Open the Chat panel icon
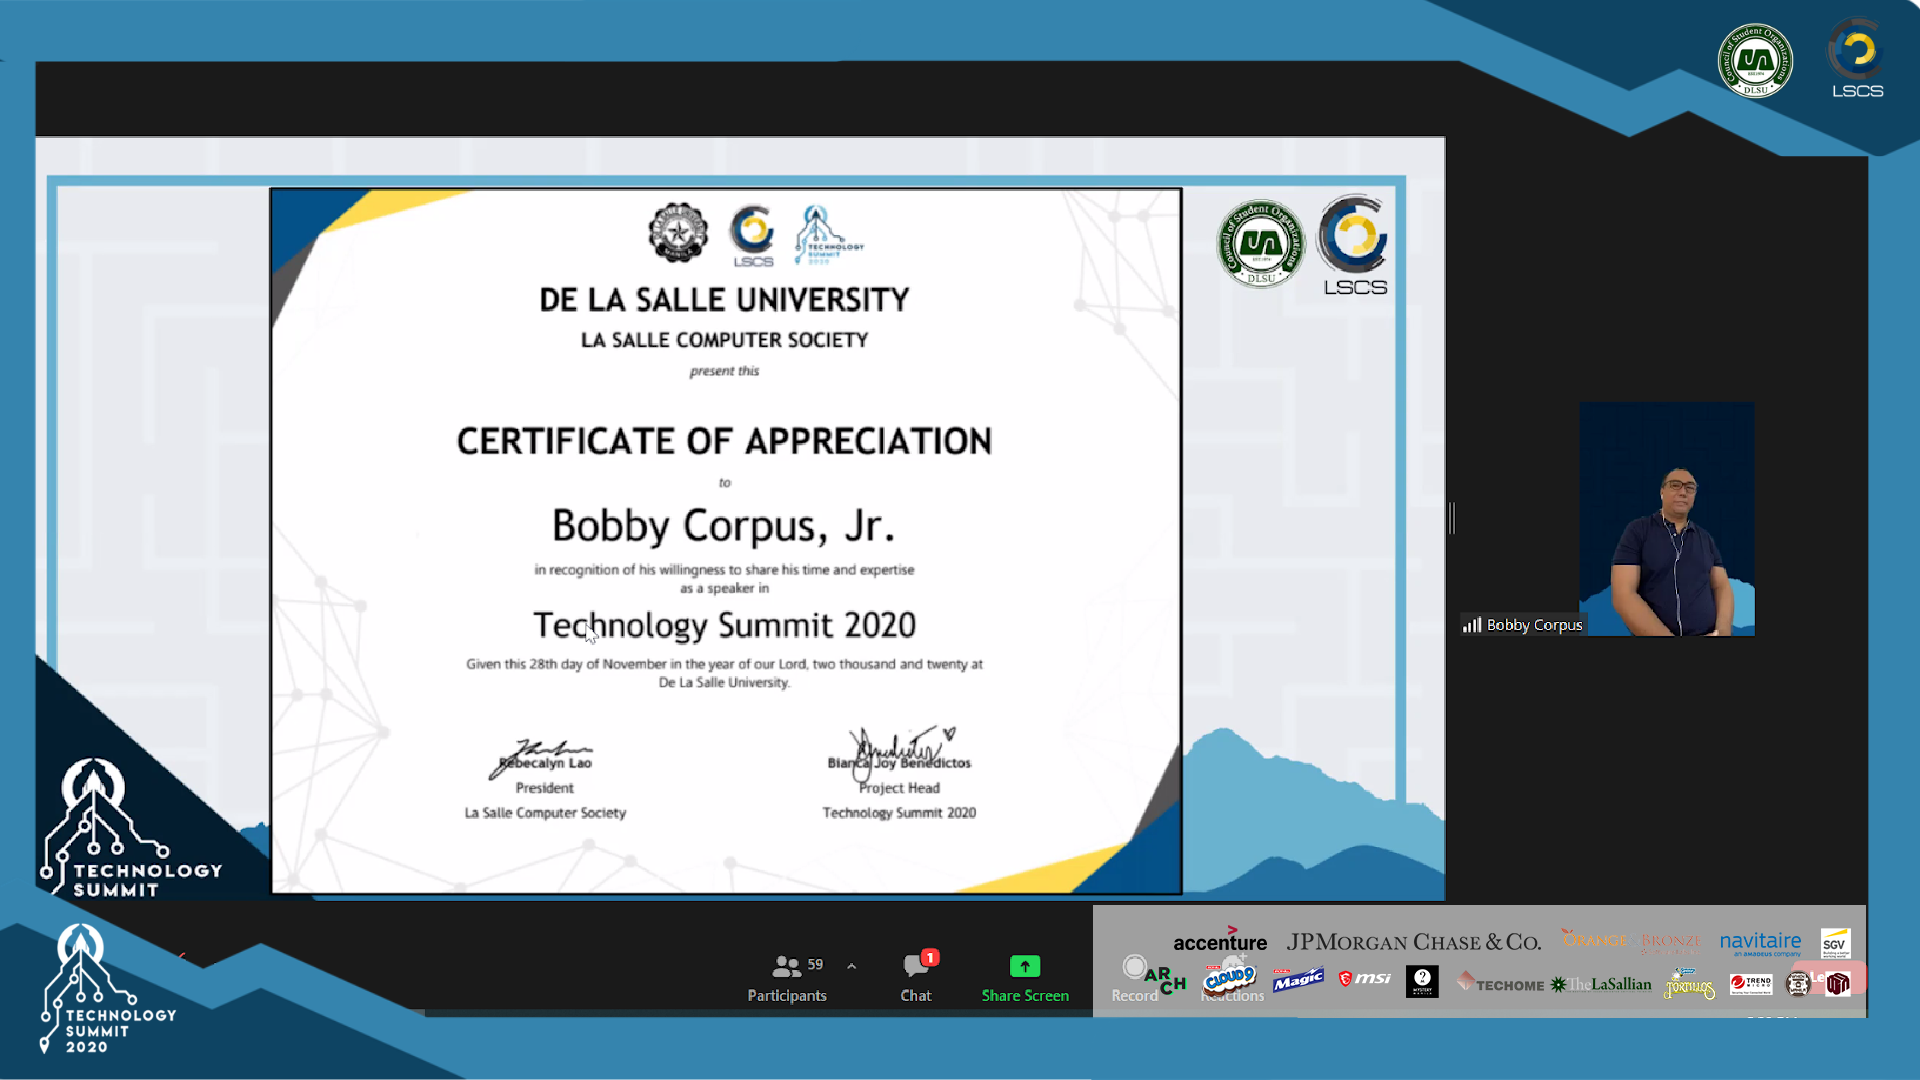 [915, 967]
